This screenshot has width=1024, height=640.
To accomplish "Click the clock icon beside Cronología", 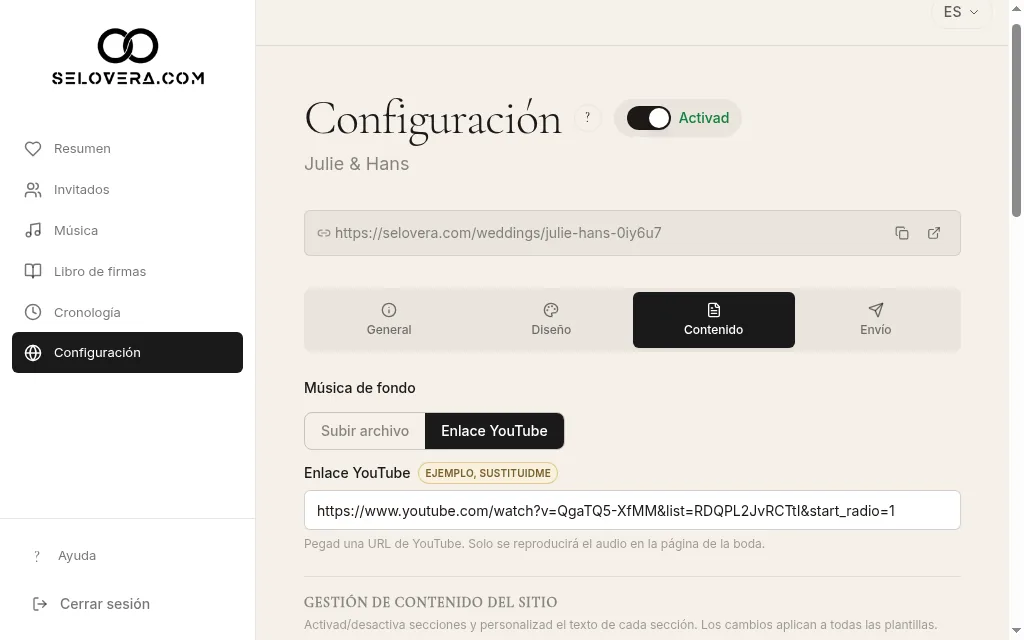I will point(33,312).
